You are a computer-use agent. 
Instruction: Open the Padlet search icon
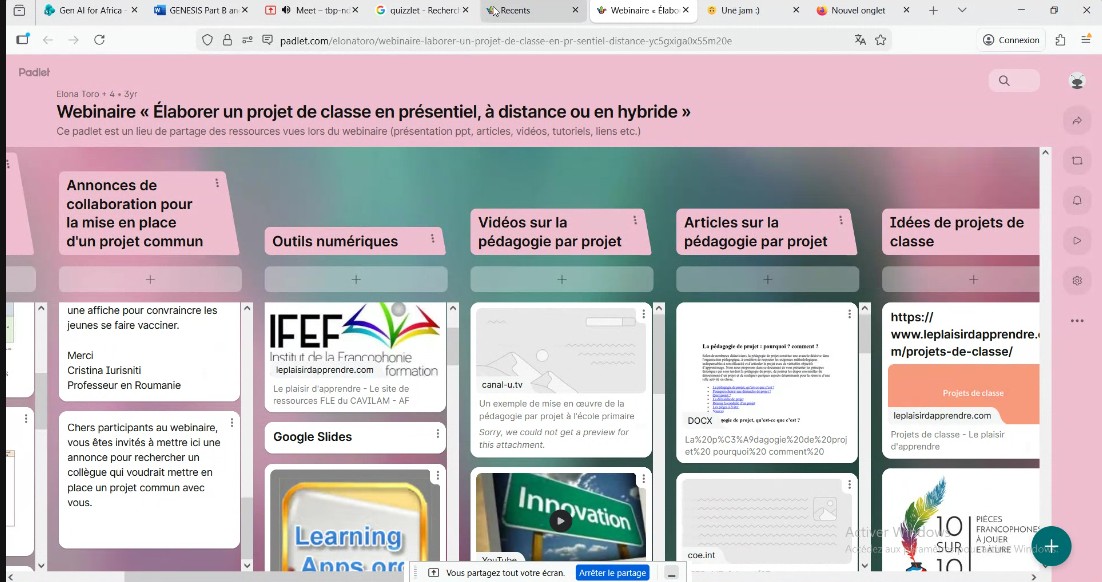pos(1004,81)
